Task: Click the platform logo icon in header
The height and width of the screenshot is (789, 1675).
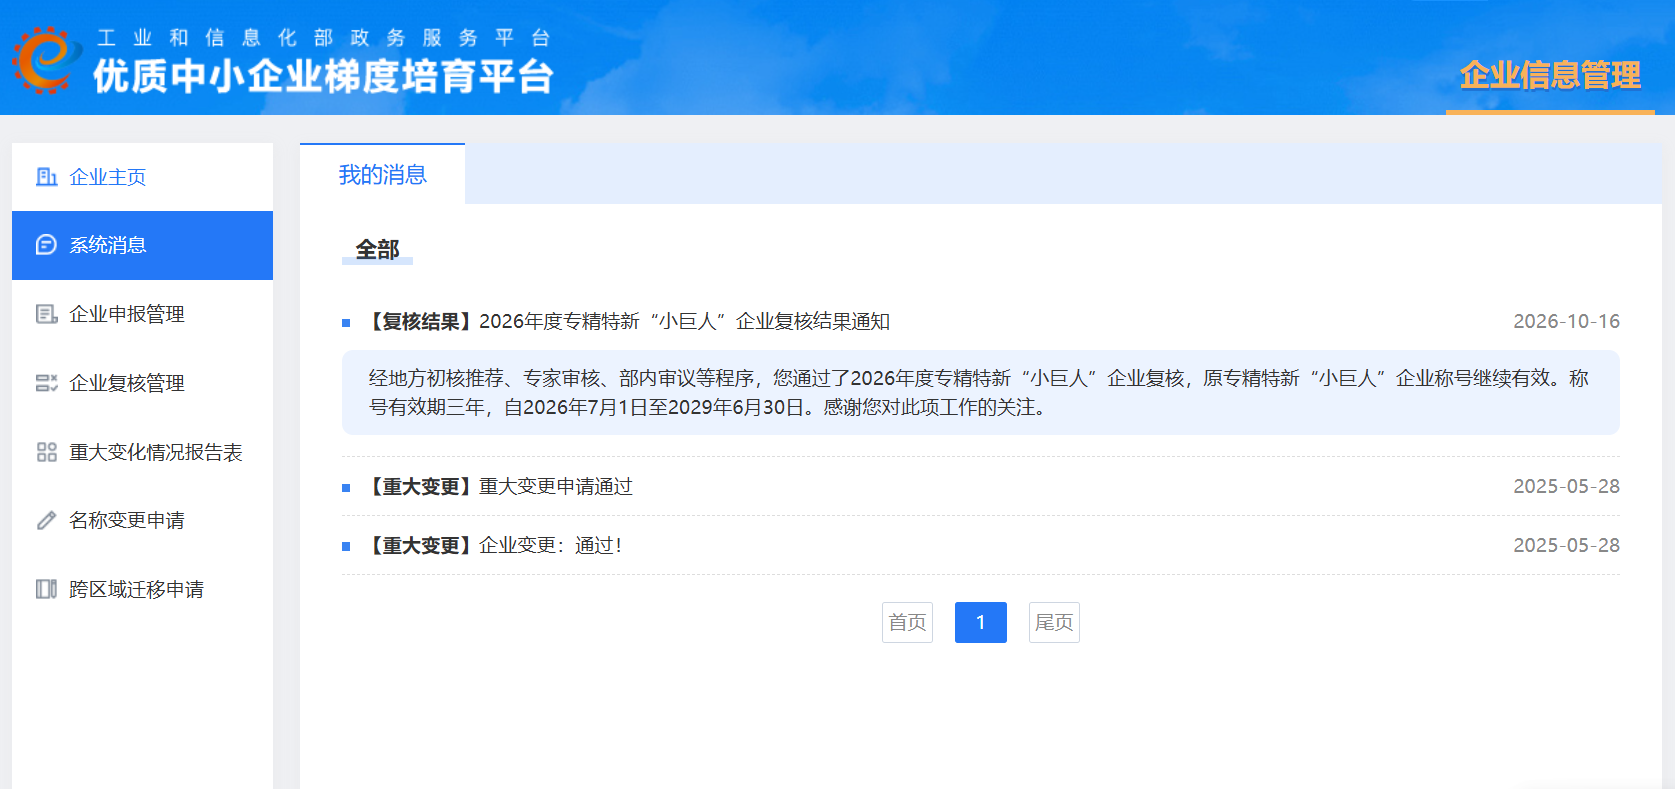Action: (46, 60)
